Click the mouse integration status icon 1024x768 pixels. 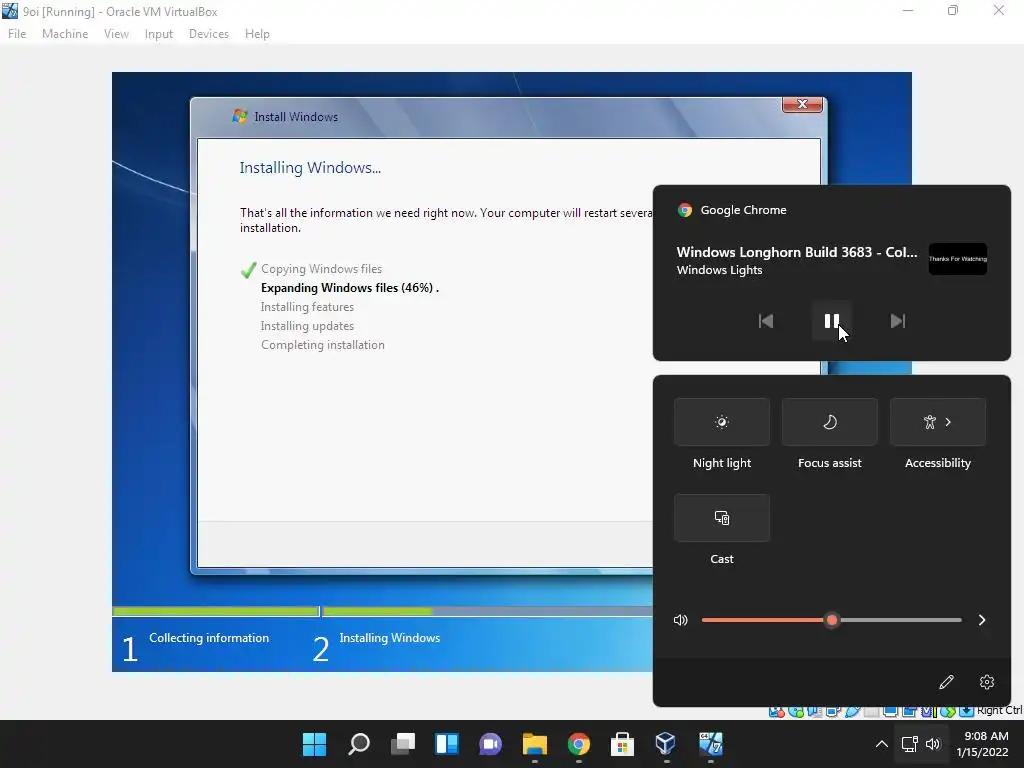click(948, 711)
